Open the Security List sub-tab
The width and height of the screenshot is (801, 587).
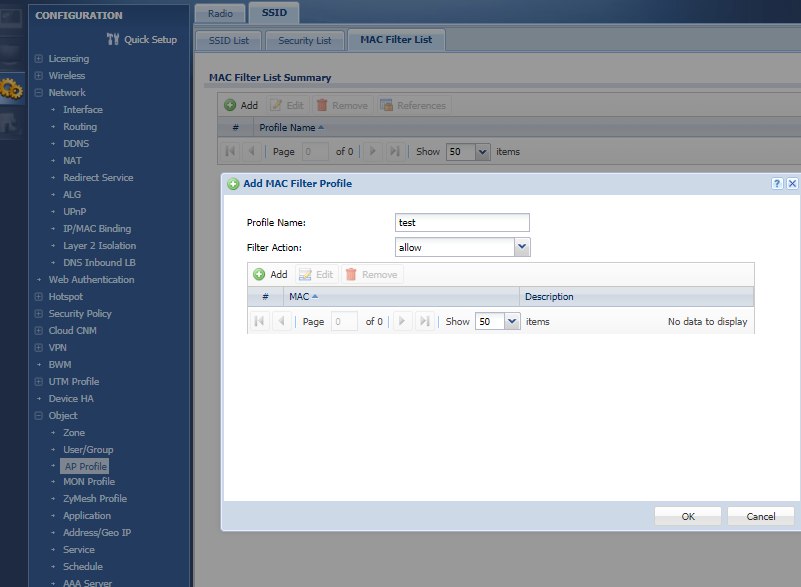304,40
